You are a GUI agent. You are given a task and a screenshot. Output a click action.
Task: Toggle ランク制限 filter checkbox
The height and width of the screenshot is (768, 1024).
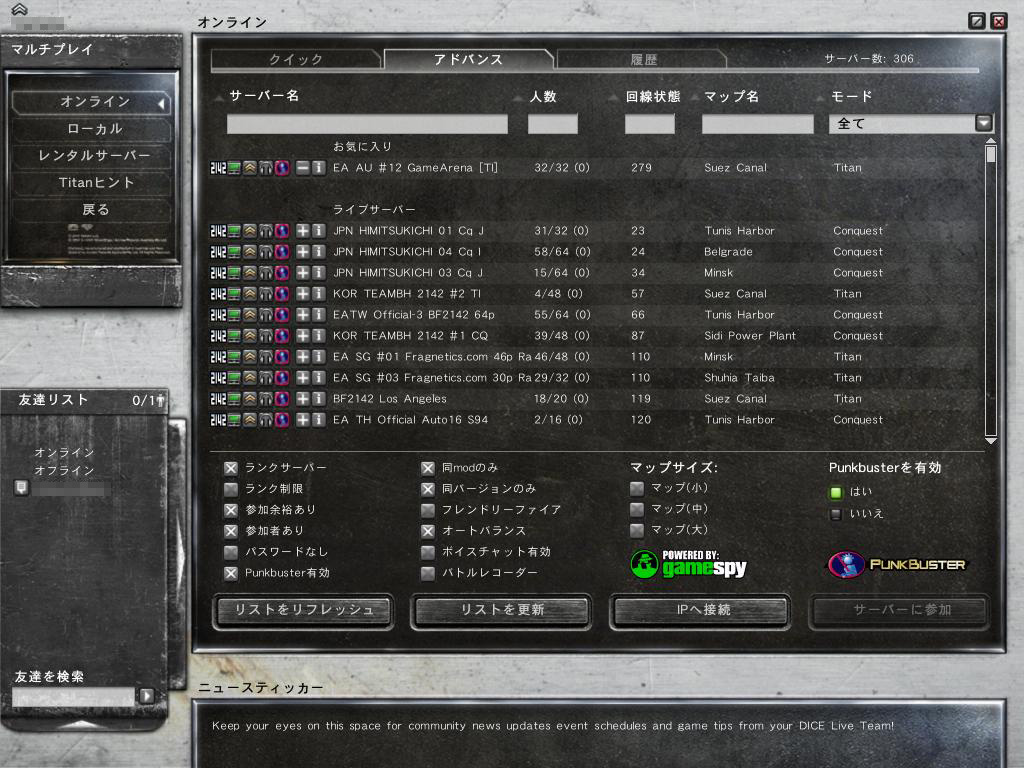[231, 489]
